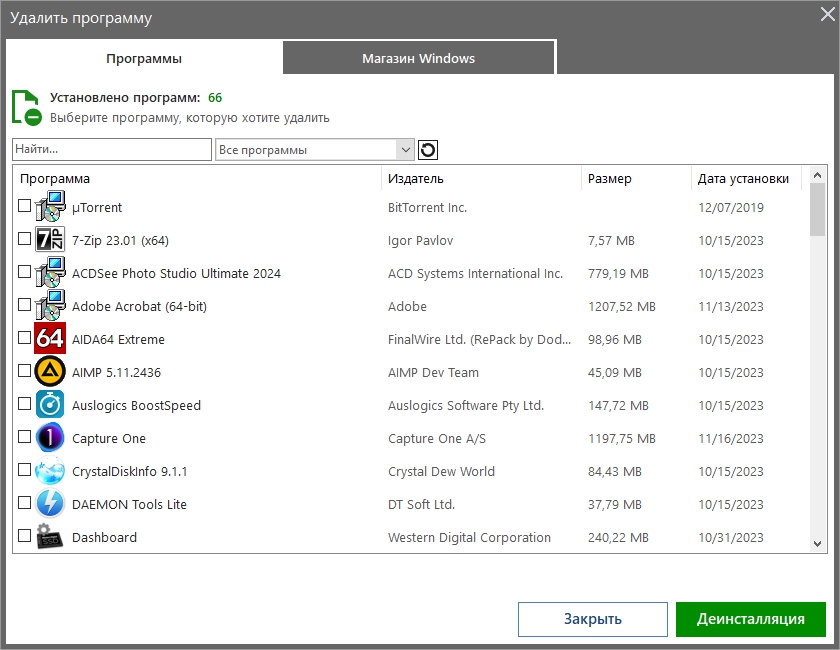The image size is (840, 650).
Task: Tick the Adobe Acrobat (64-bit) checkbox
Action: pyautogui.click(x=25, y=305)
